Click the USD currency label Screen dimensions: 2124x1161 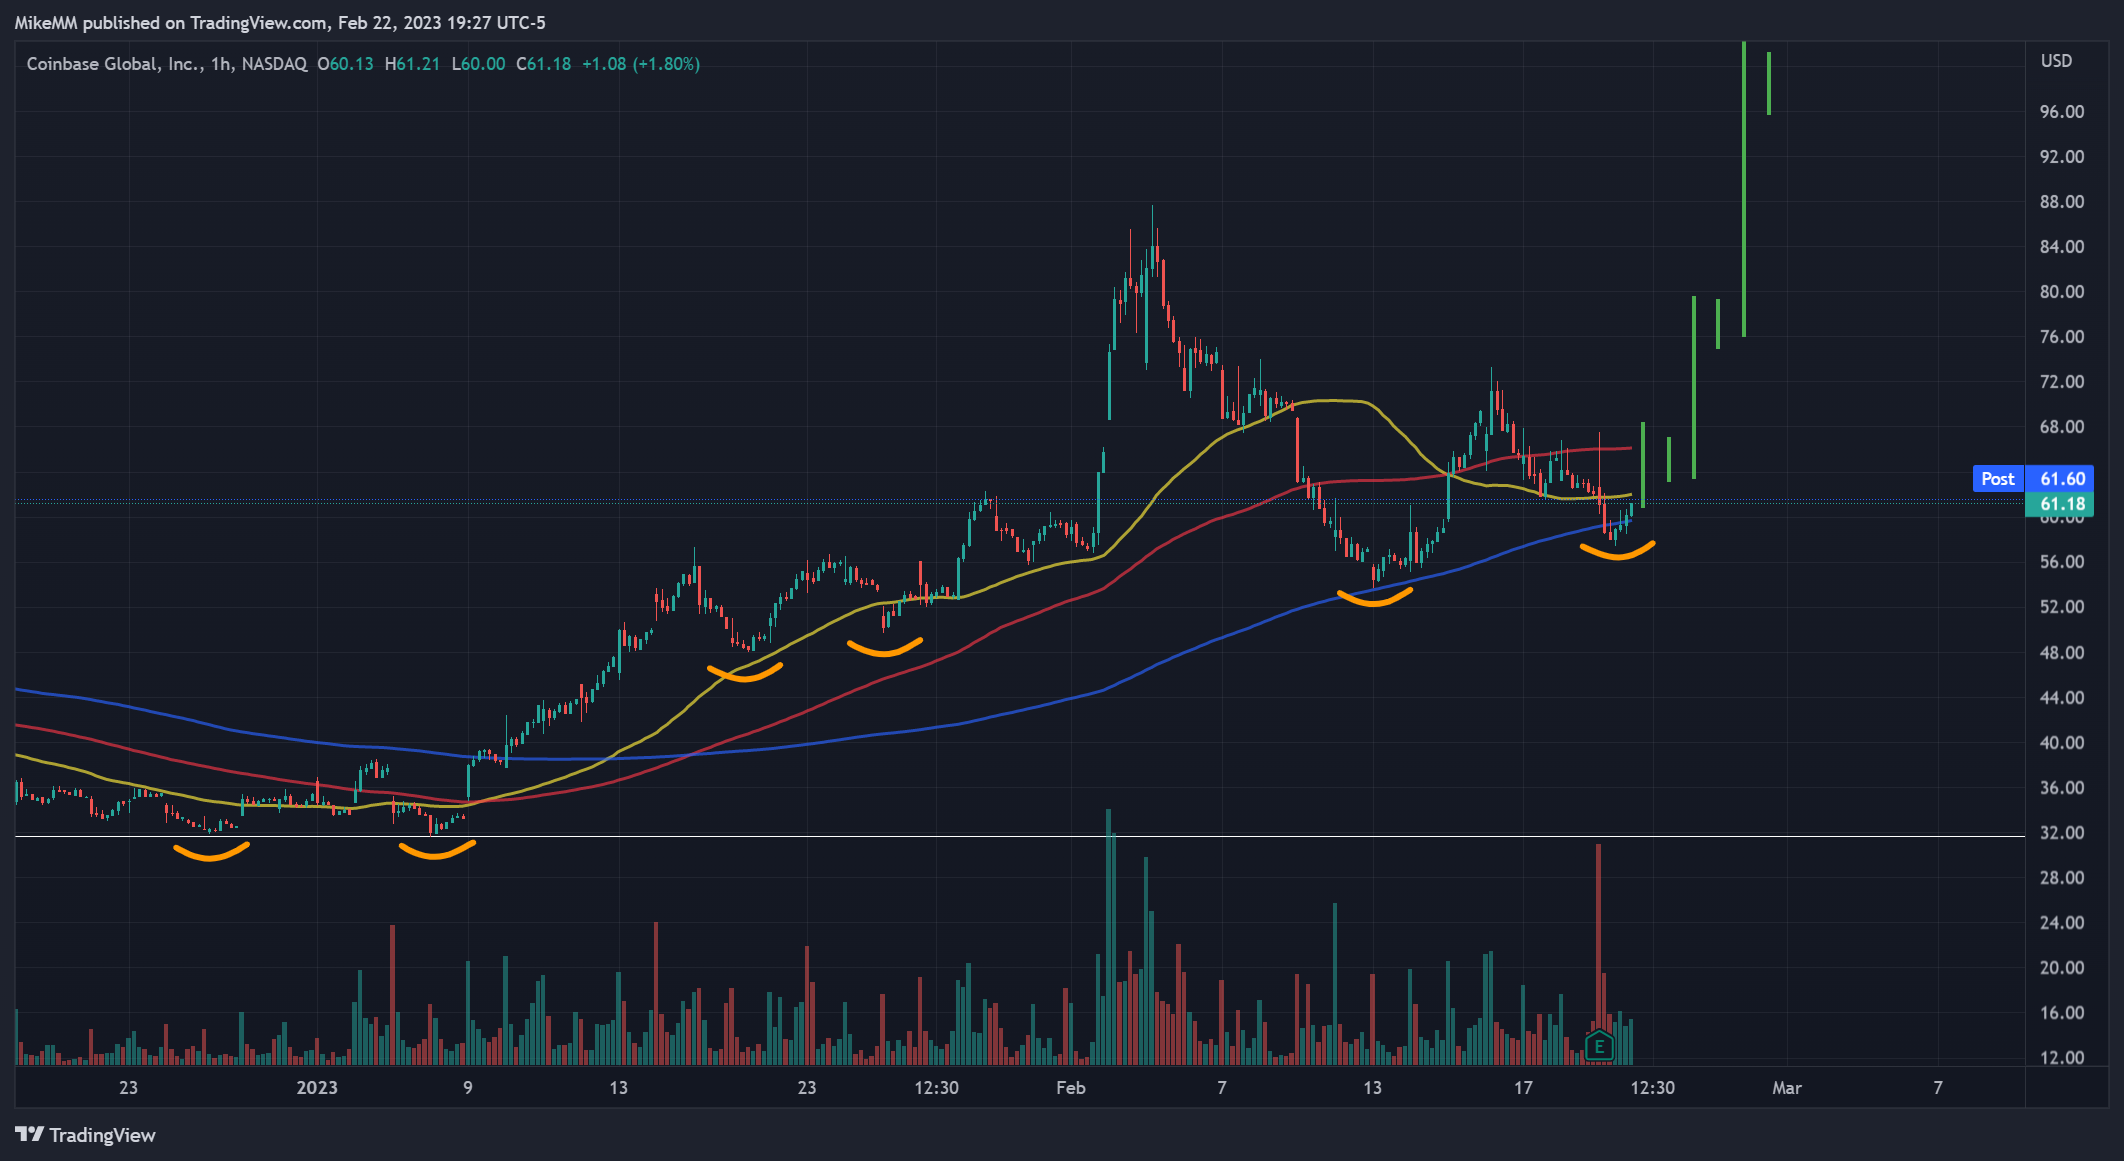coord(2056,61)
